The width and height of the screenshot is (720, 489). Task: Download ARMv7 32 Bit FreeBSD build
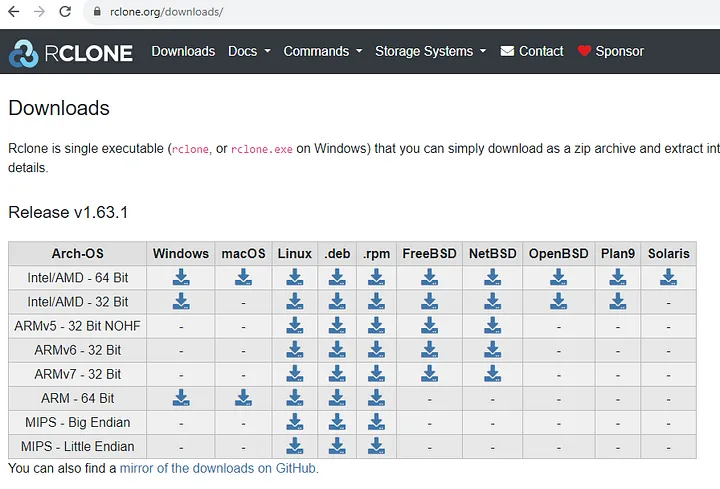429,374
